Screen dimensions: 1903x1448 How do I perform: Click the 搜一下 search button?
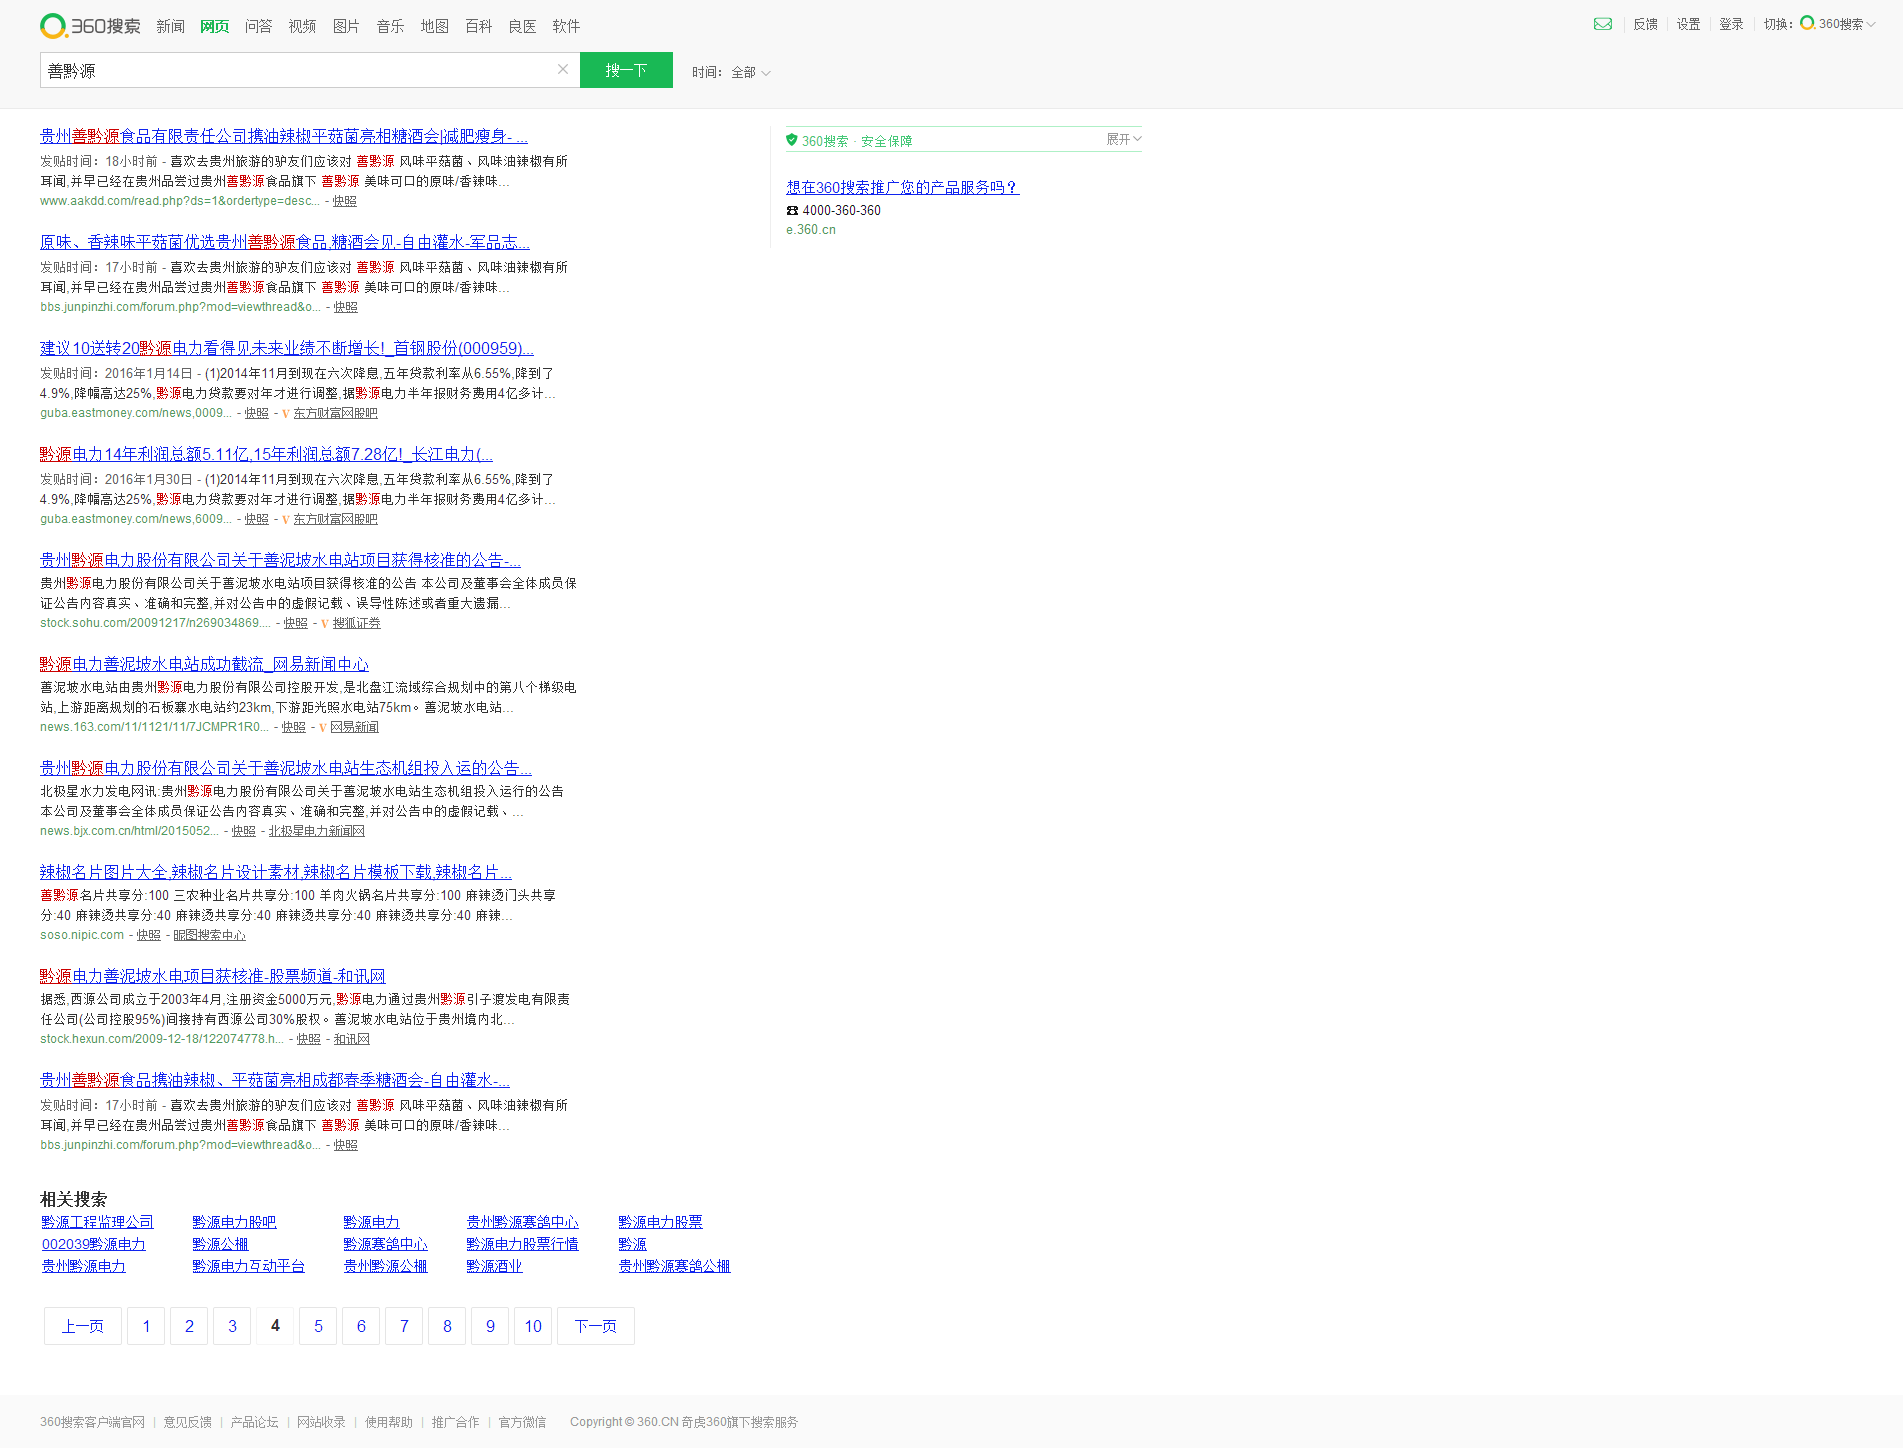coord(626,70)
